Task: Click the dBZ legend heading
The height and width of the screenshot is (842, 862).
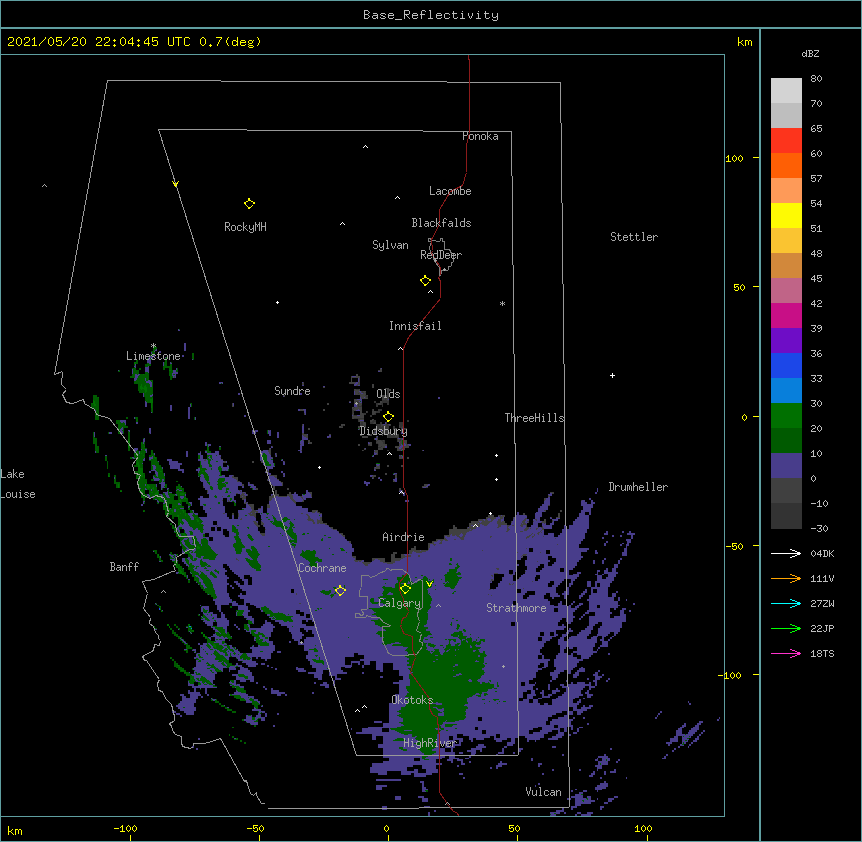Action: tap(810, 53)
